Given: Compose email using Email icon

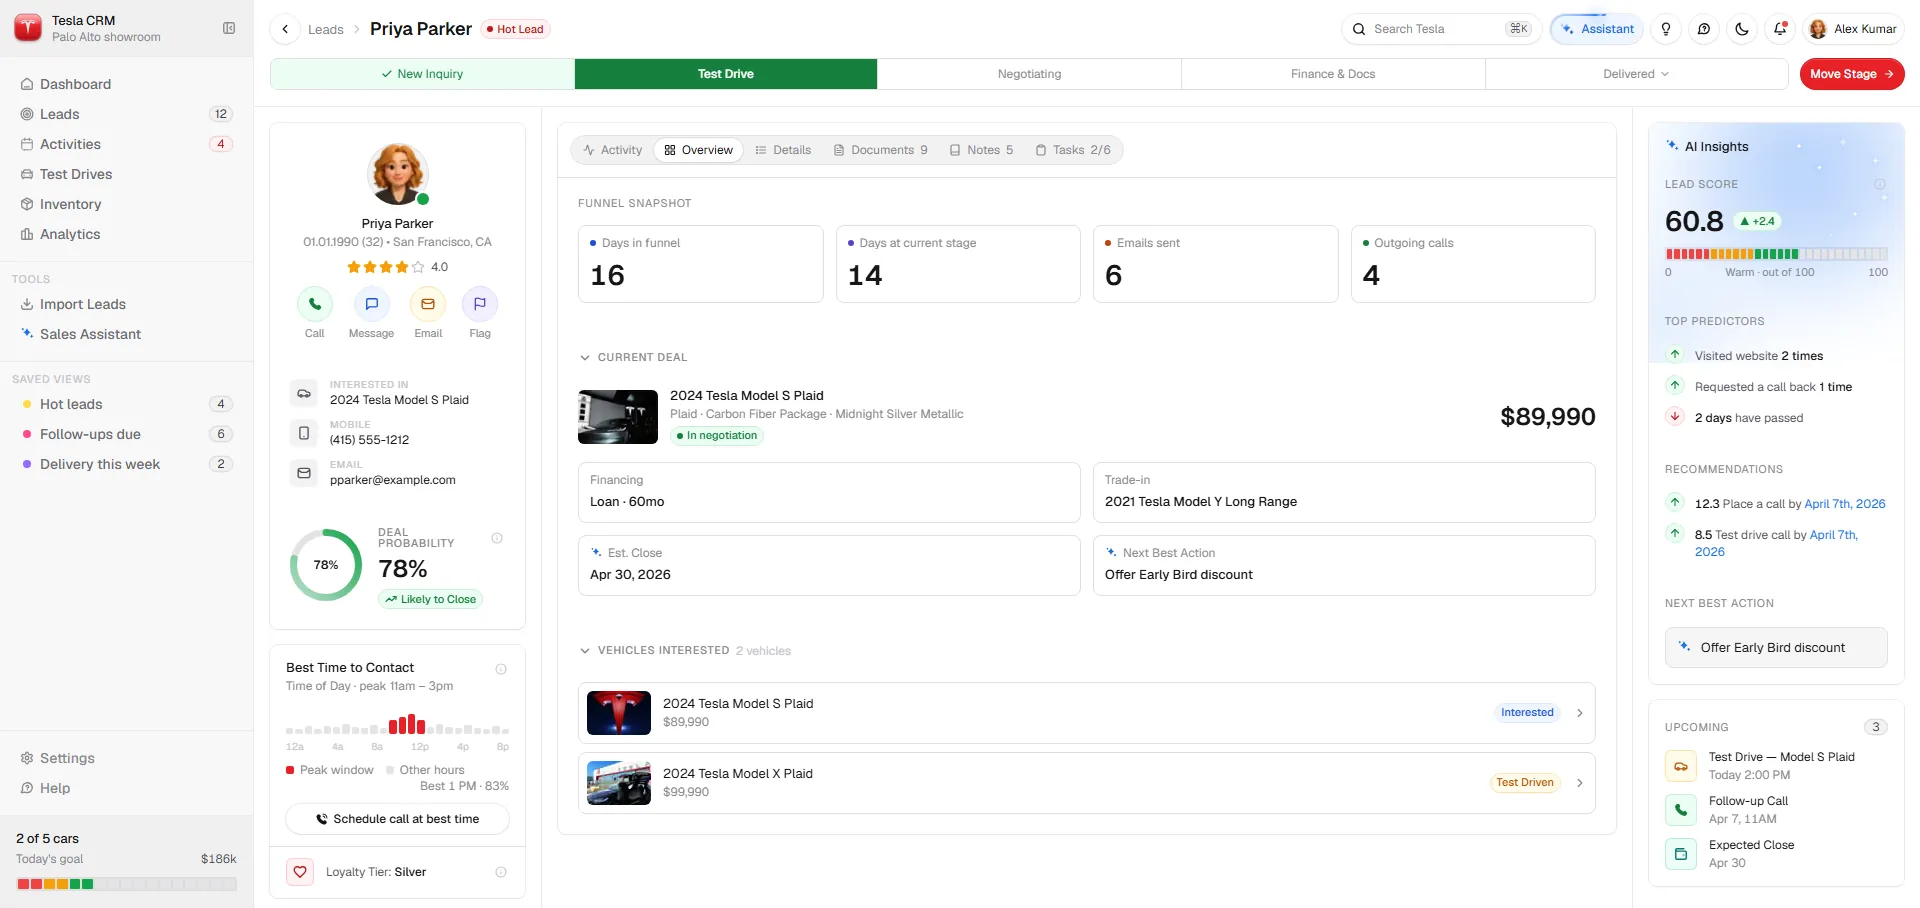Looking at the screenshot, I should pyautogui.click(x=428, y=304).
